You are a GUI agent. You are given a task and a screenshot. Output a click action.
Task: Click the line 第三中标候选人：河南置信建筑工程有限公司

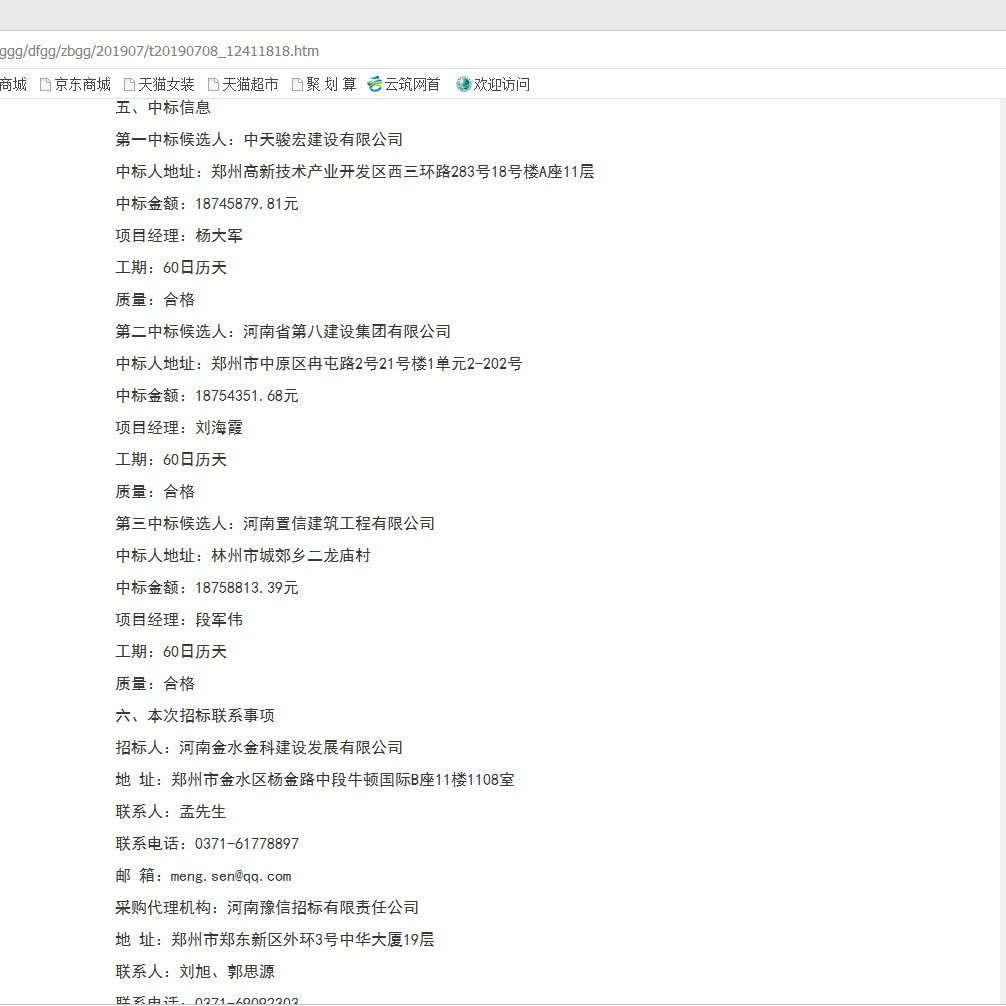pos(275,524)
